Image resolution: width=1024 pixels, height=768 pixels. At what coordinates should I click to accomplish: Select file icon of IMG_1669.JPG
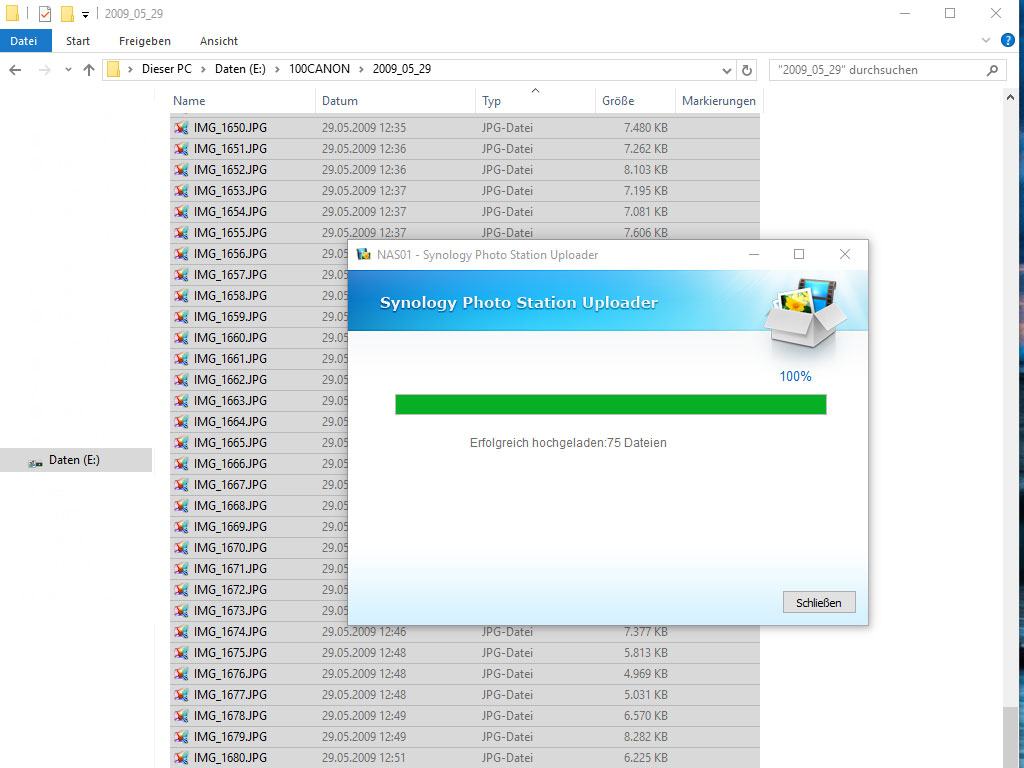(181, 526)
